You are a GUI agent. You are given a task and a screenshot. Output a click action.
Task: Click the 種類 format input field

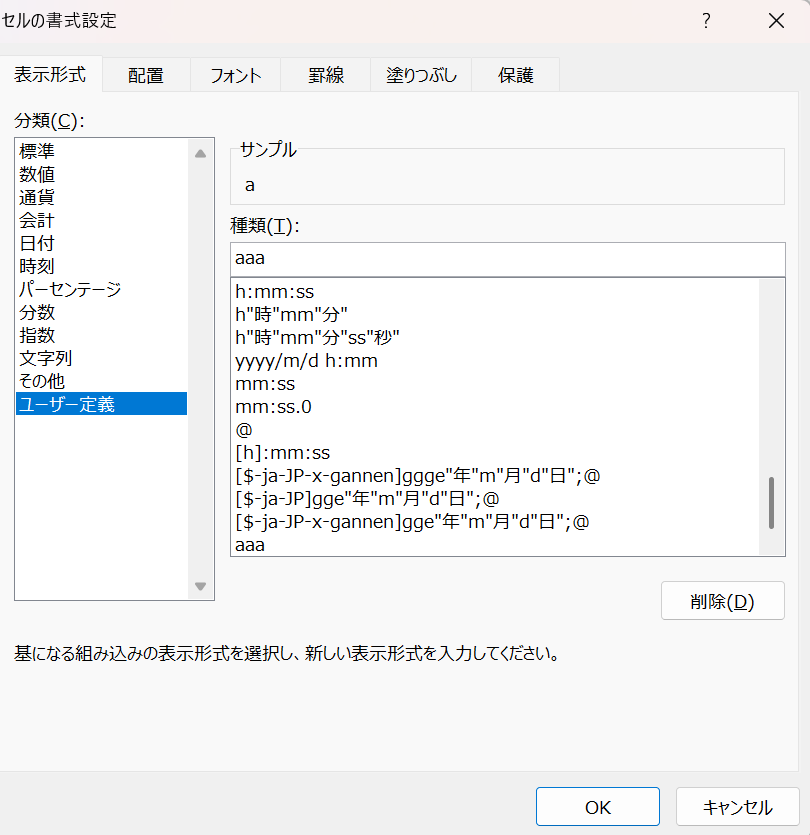[x=507, y=259]
